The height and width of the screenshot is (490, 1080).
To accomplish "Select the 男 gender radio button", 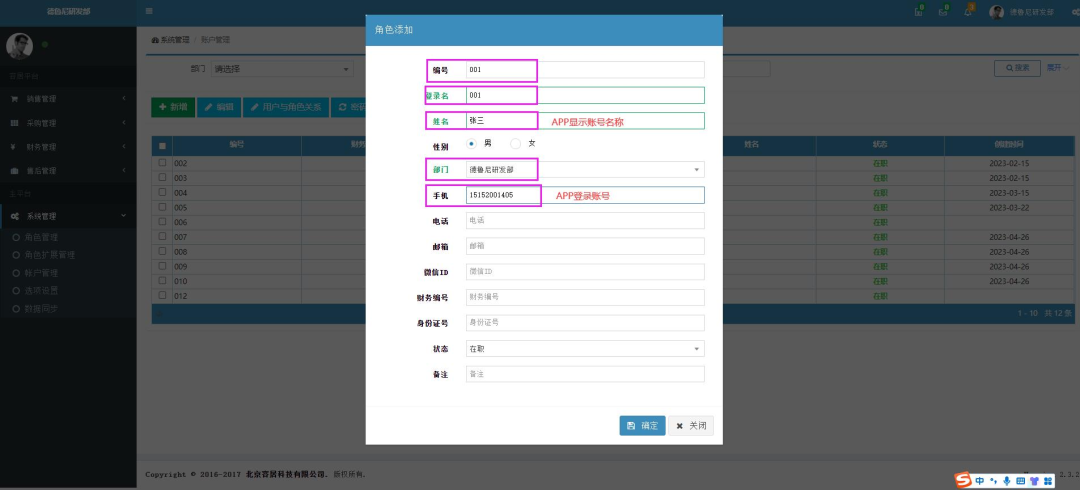I will tap(471, 144).
